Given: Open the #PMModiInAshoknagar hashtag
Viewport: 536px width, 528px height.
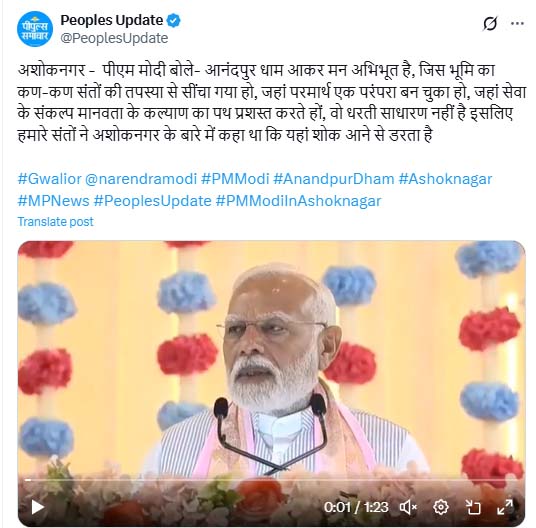Looking at the screenshot, I should pyautogui.click(x=298, y=201).
